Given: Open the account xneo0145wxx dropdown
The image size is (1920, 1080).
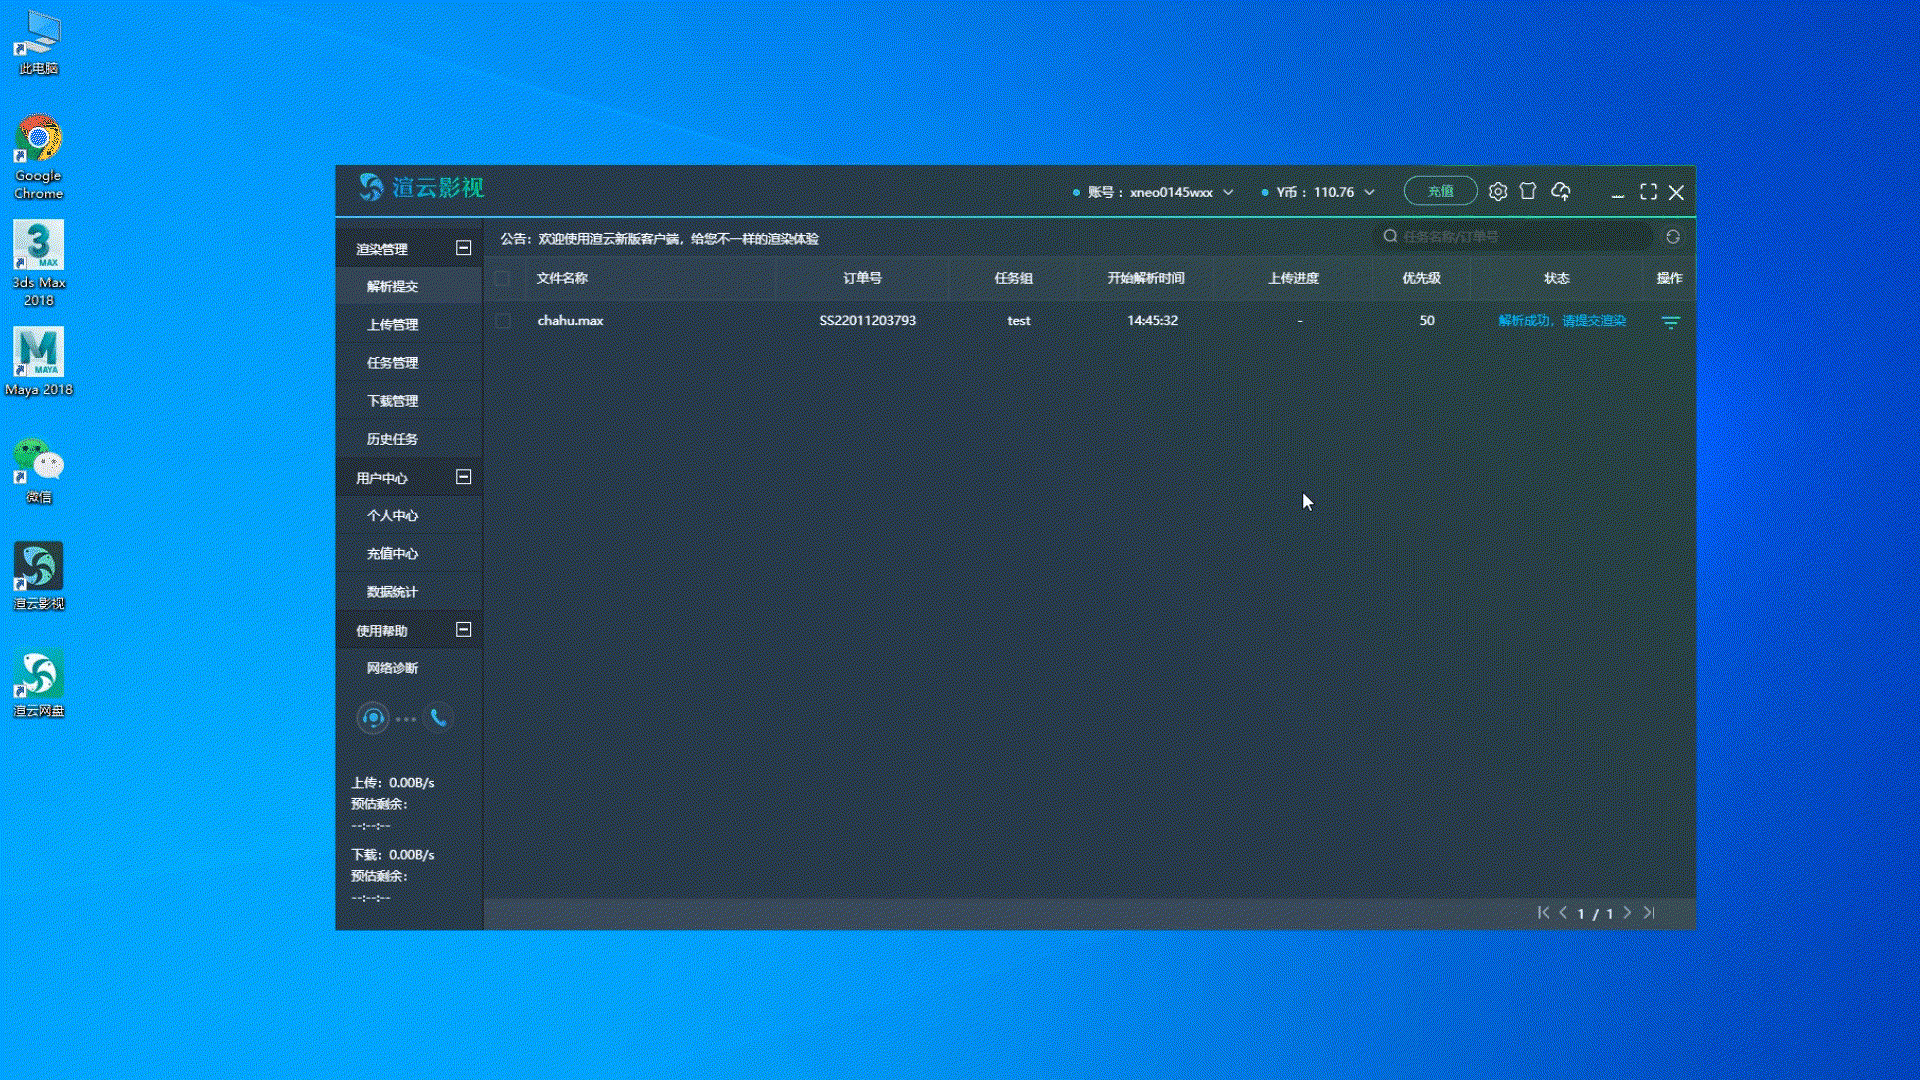Looking at the screenshot, I should tap(1228, 192).
